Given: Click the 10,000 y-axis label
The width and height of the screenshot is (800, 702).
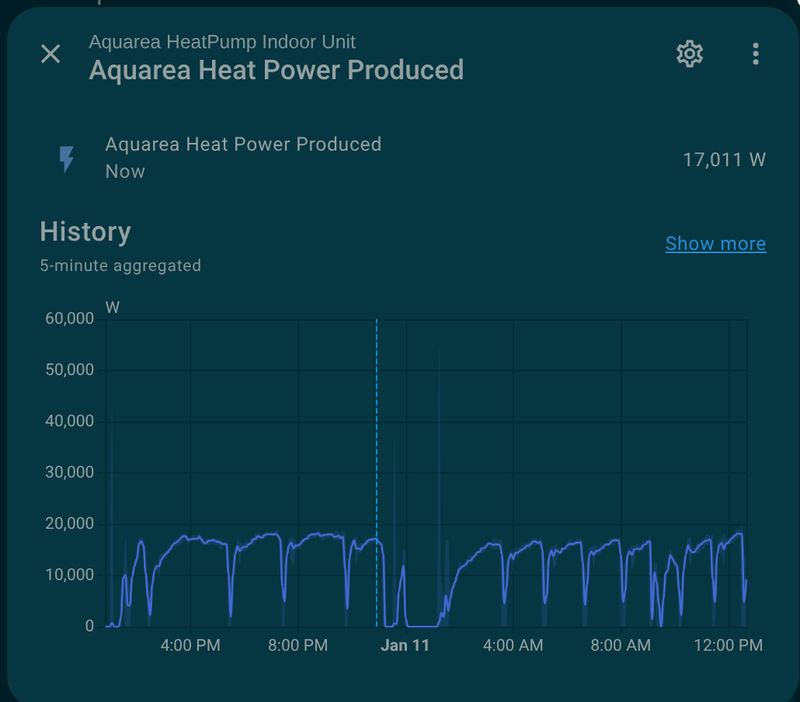Looking at the screenshot, I should (x=69, y=574).
